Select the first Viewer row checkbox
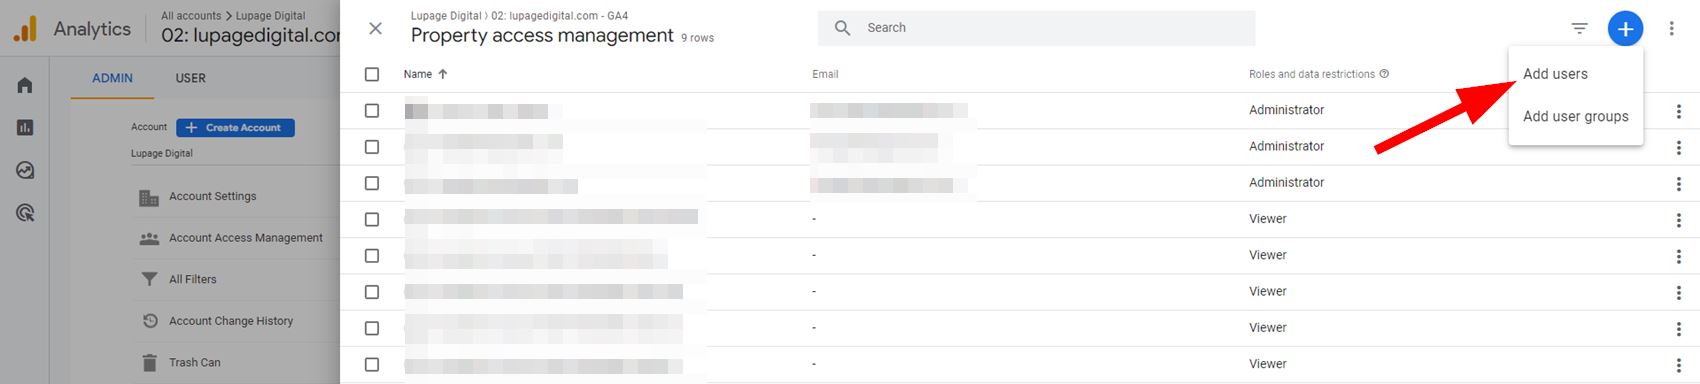Screen dimensions: 1700x384 pyautogui.click(x=372, y=219)
